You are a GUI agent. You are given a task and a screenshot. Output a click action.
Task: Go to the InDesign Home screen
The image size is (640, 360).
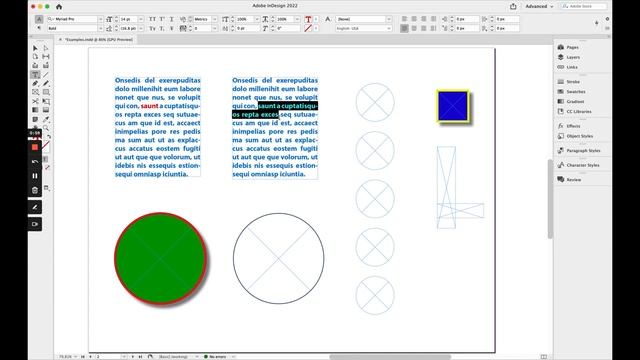[59, 7]
